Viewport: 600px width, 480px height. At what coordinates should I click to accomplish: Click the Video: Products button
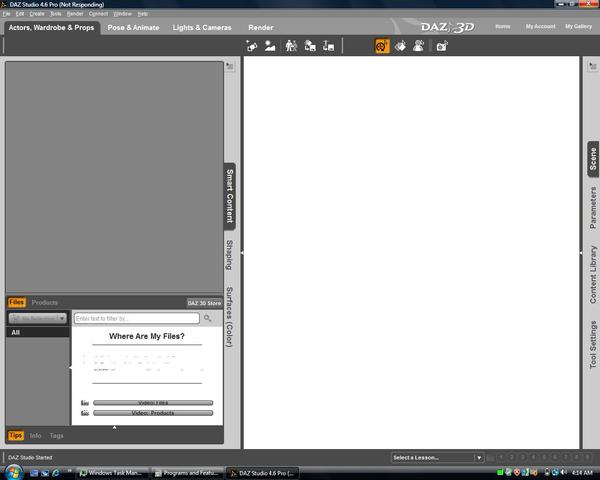pyautogui.click(x=153, y=413)
